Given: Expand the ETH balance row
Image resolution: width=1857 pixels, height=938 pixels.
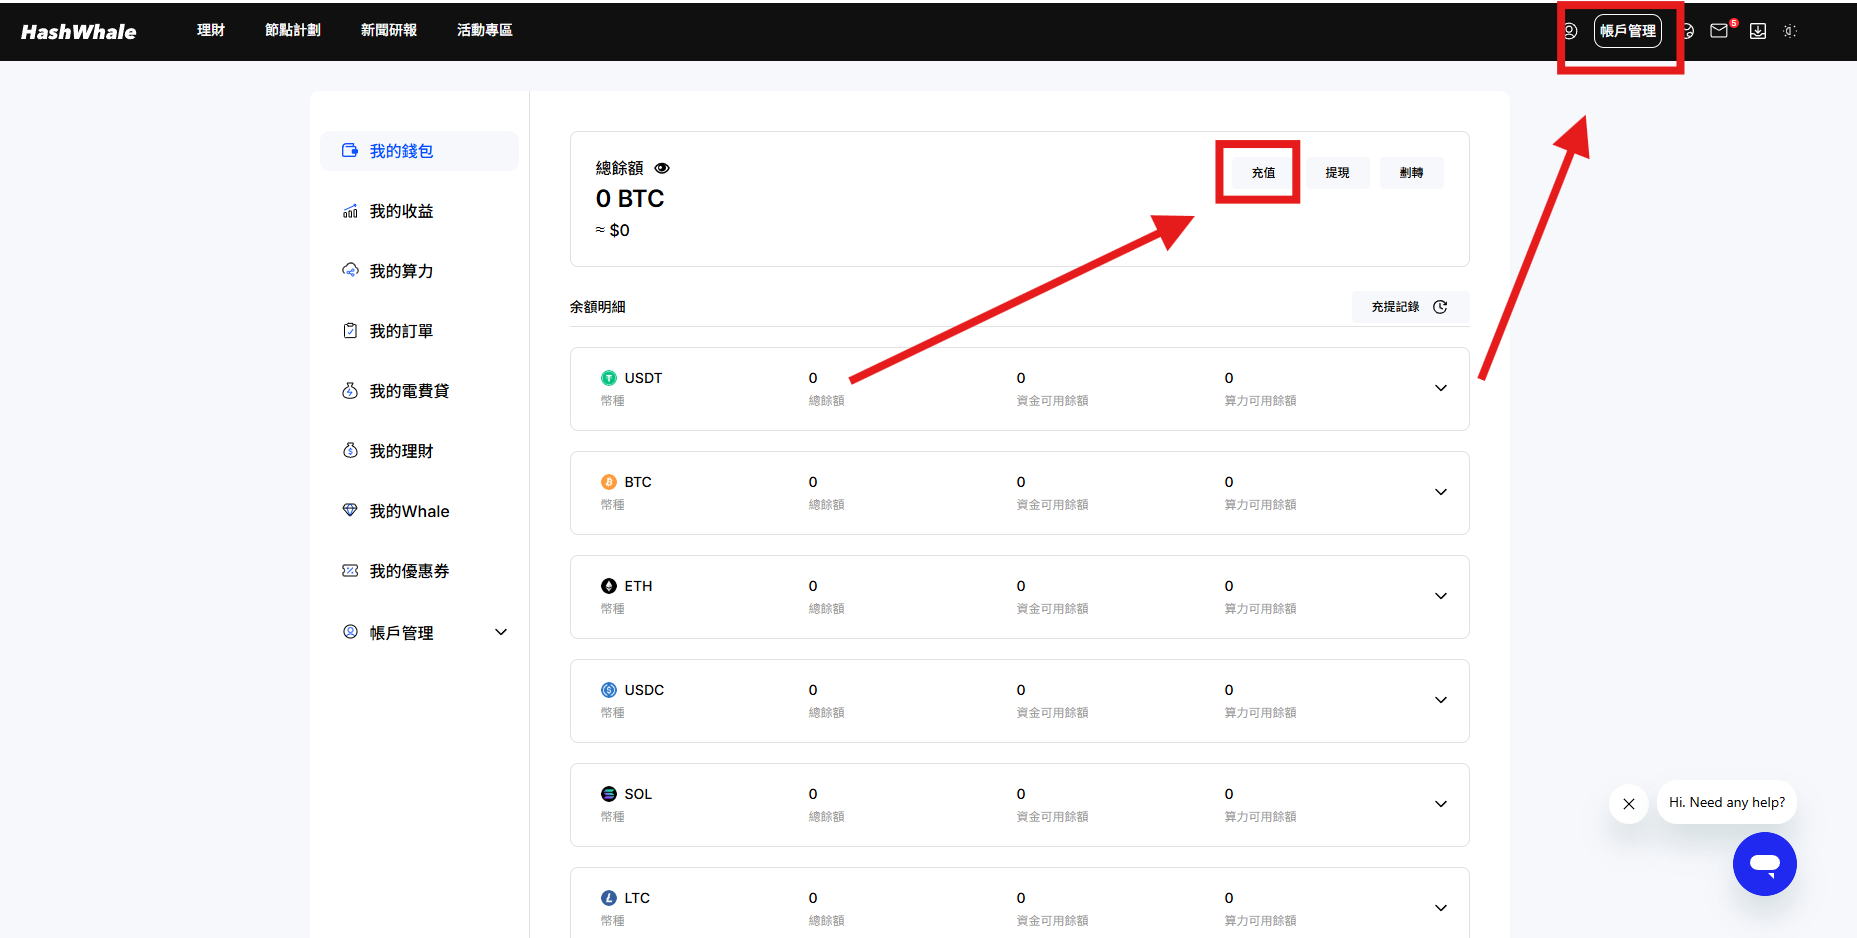Looking at the screenshot, I should click(x=1441, y=596).
